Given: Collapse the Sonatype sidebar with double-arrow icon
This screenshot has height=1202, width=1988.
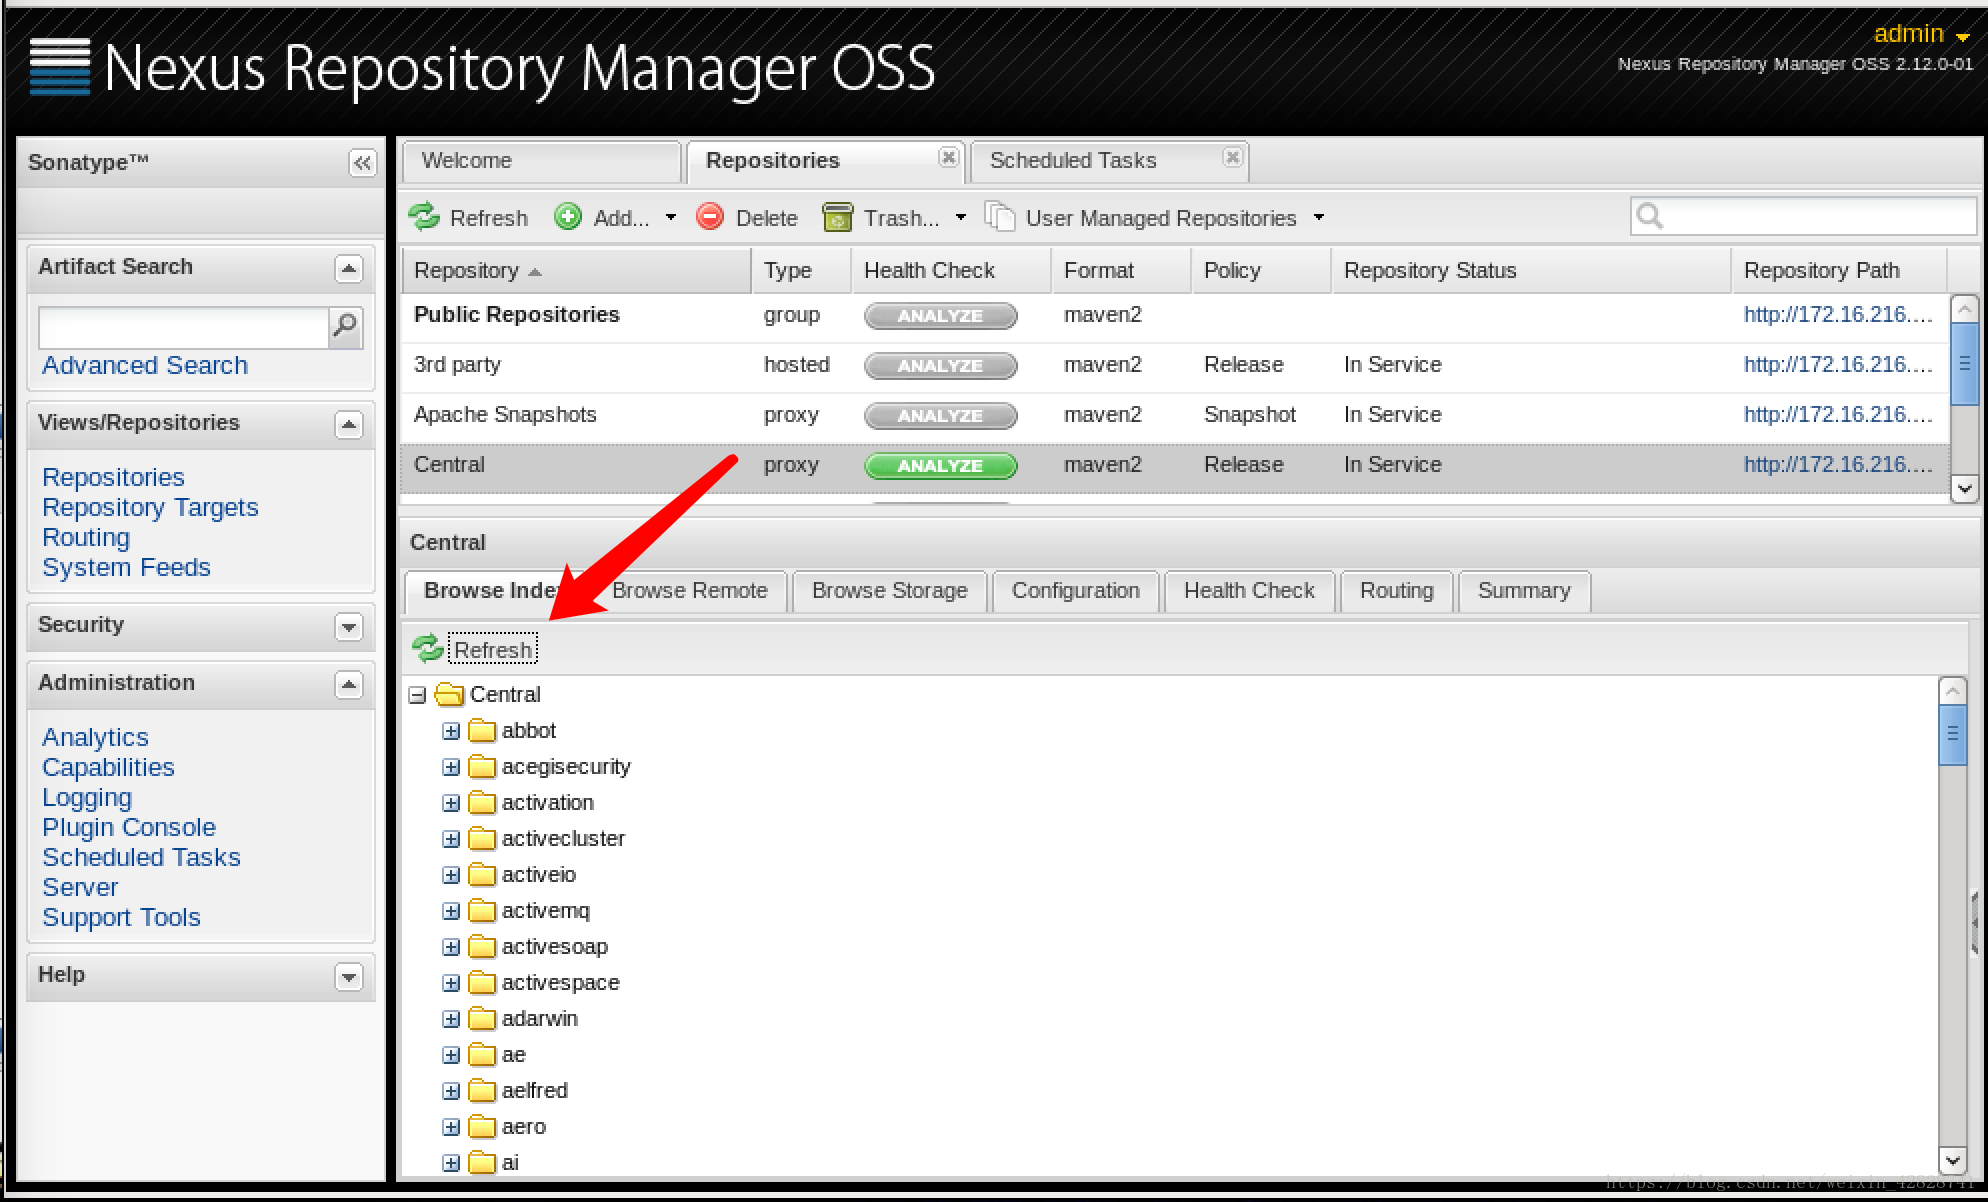Looking at the screenshot, I should click(362, 163).
